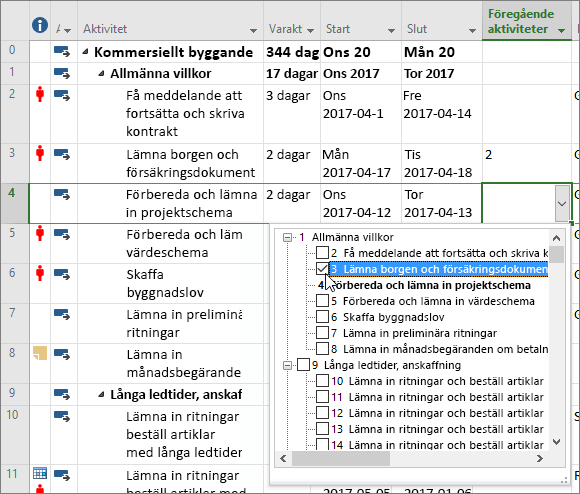Screen dimensions: 580x494
Task: Click the red person icon in row 5
Action: pos(40,233)
